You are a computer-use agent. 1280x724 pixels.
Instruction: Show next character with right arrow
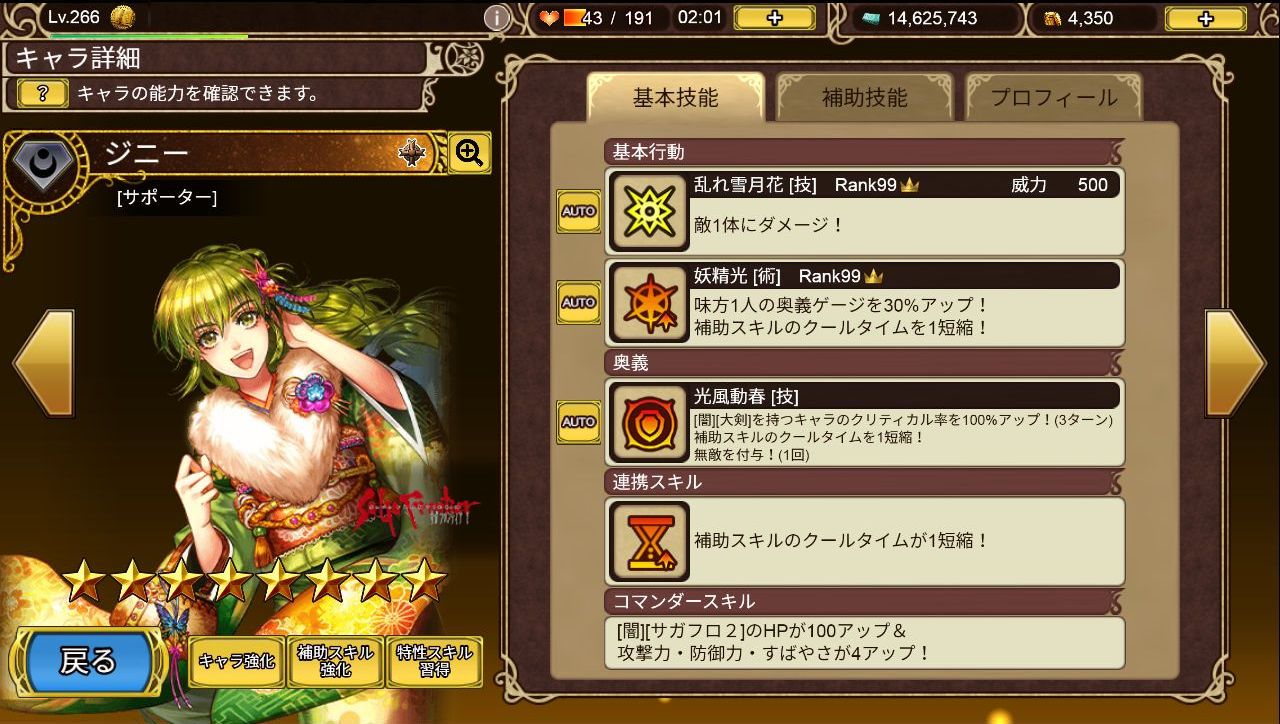[1236, 363]
